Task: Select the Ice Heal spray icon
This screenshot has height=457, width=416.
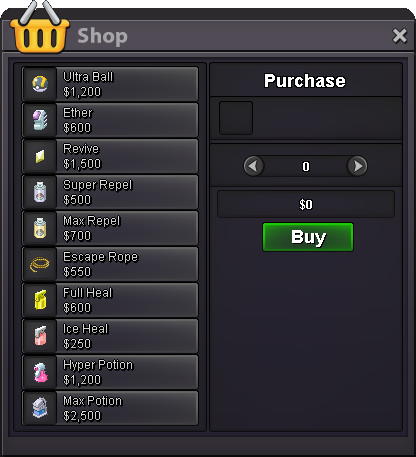Action: click(x=40, y=336)
